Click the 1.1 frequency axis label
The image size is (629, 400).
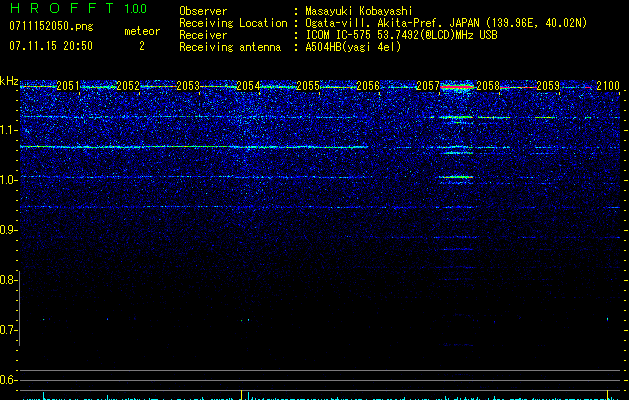point(8,130)
